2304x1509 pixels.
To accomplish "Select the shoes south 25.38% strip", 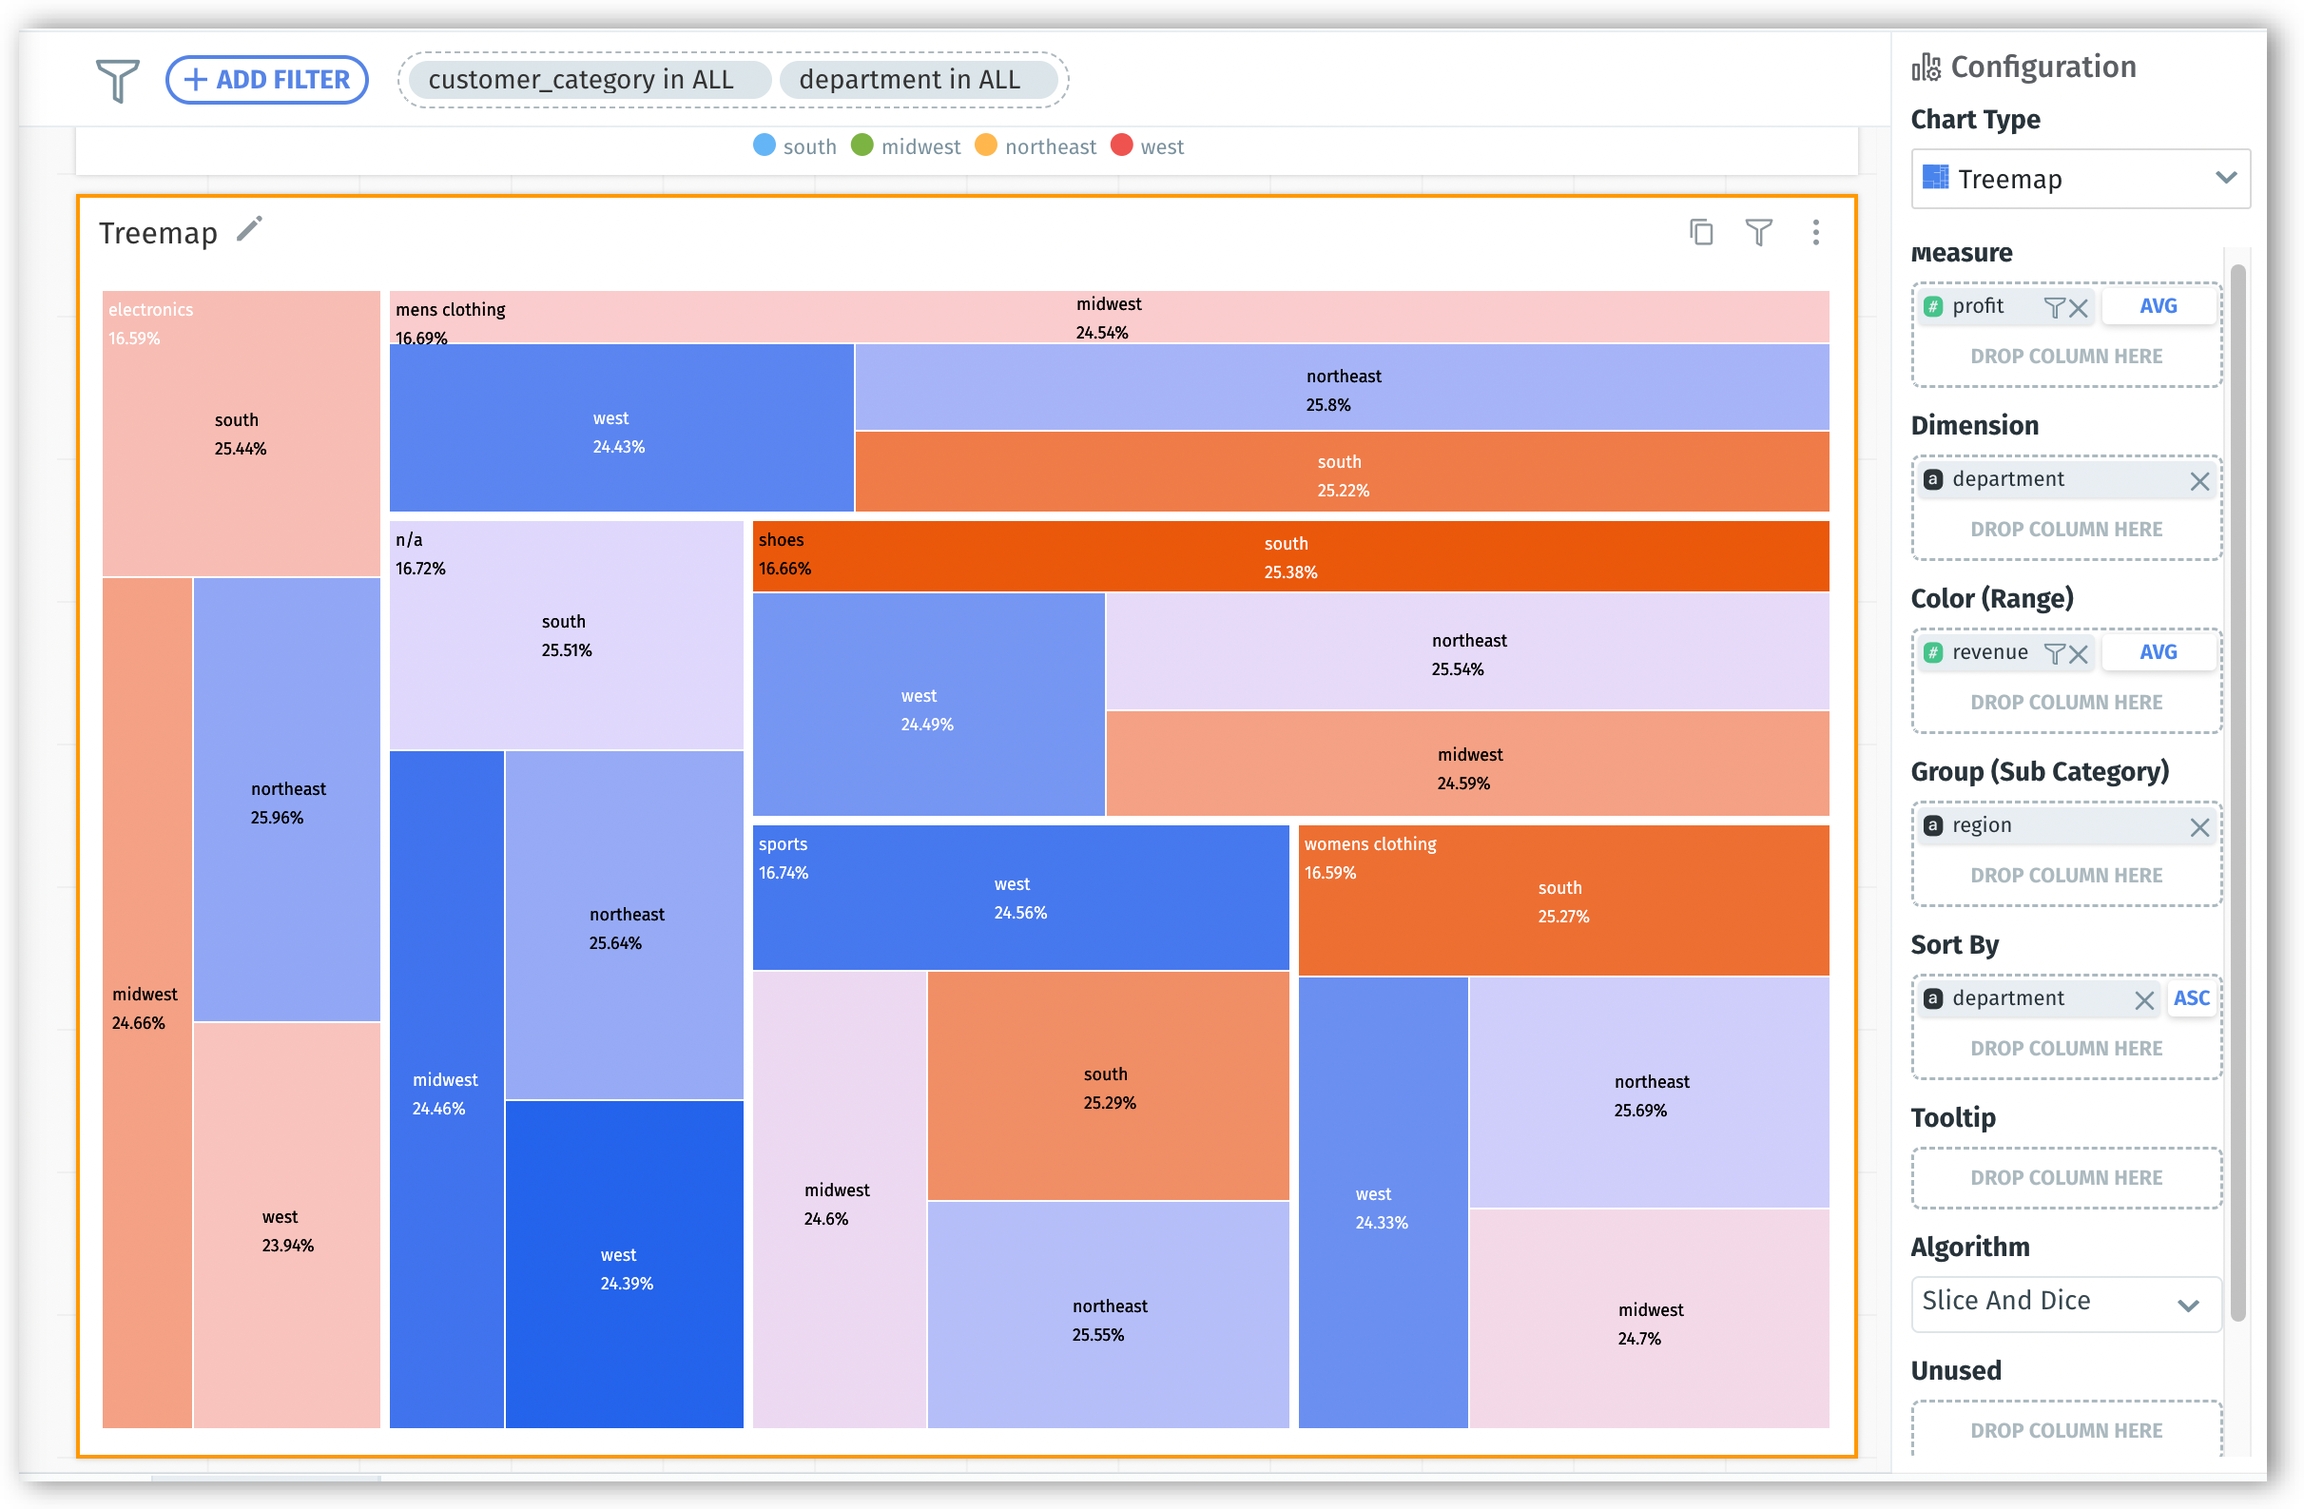I will [1290, 557].
